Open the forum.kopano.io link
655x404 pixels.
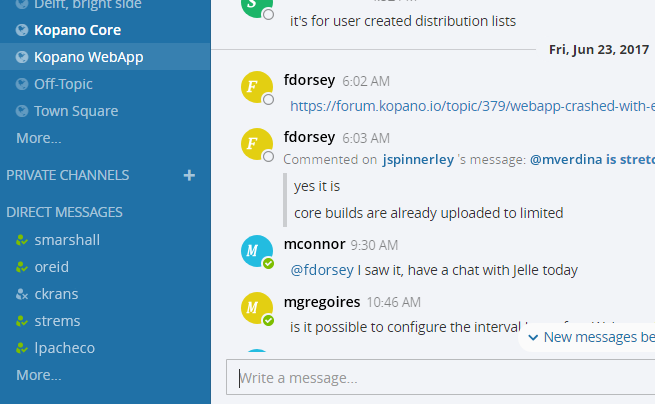[471, 105]
